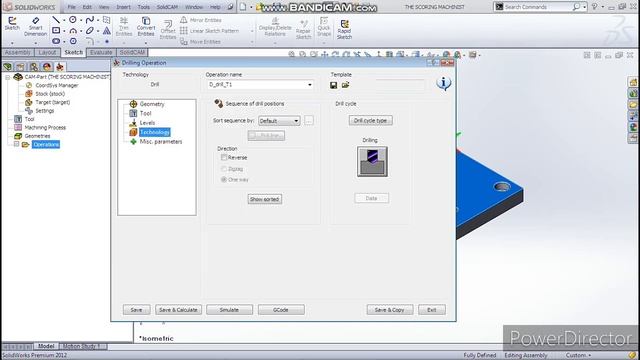Click the Save & Copy button
Viewport: 640px width, 360px height.
click(x=389, y=310)
